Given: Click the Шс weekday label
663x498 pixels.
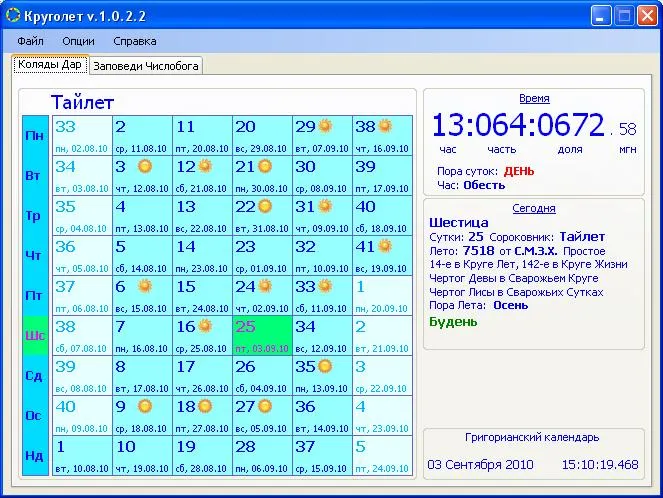Looking at the screenshot, I should [35, 336].
